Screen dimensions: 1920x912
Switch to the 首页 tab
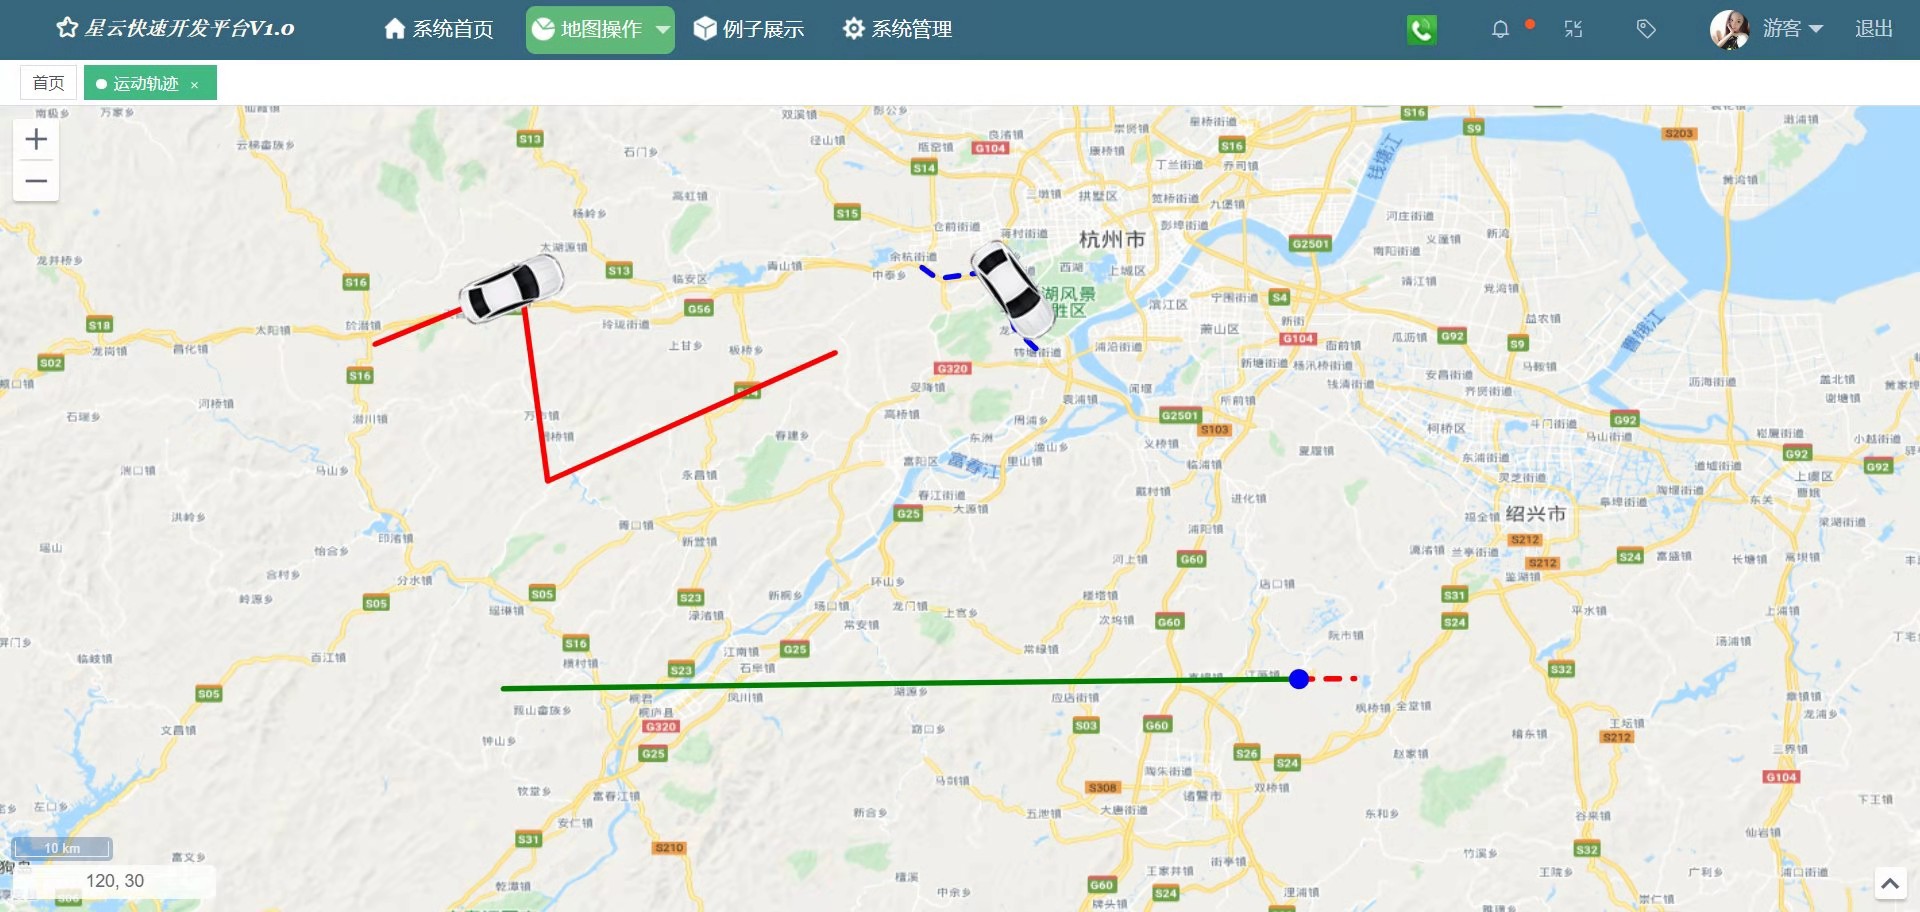[48, 83]
